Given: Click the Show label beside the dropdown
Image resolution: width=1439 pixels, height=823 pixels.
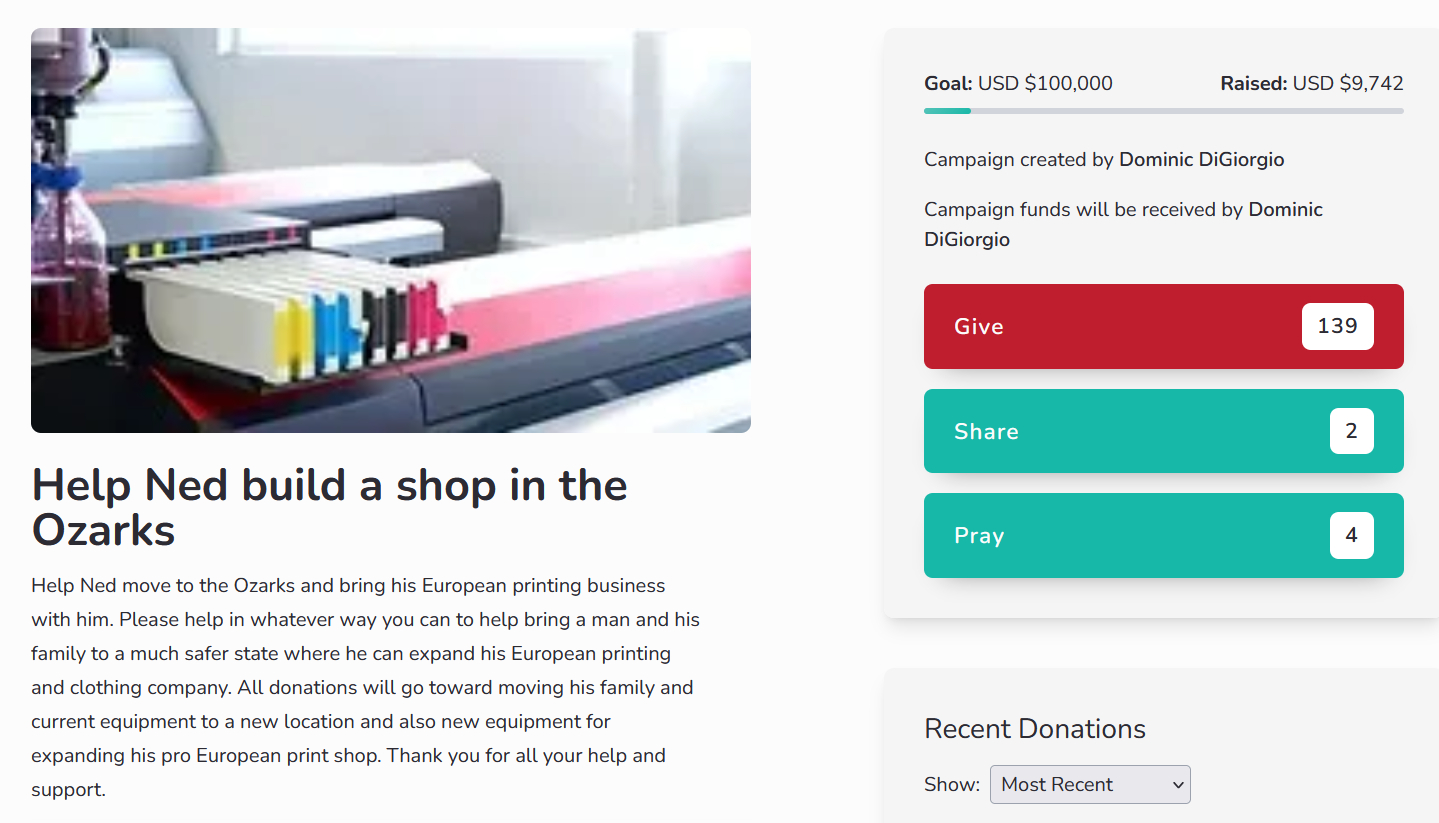Looking at the screenshot, I should (x=952, y=784).
